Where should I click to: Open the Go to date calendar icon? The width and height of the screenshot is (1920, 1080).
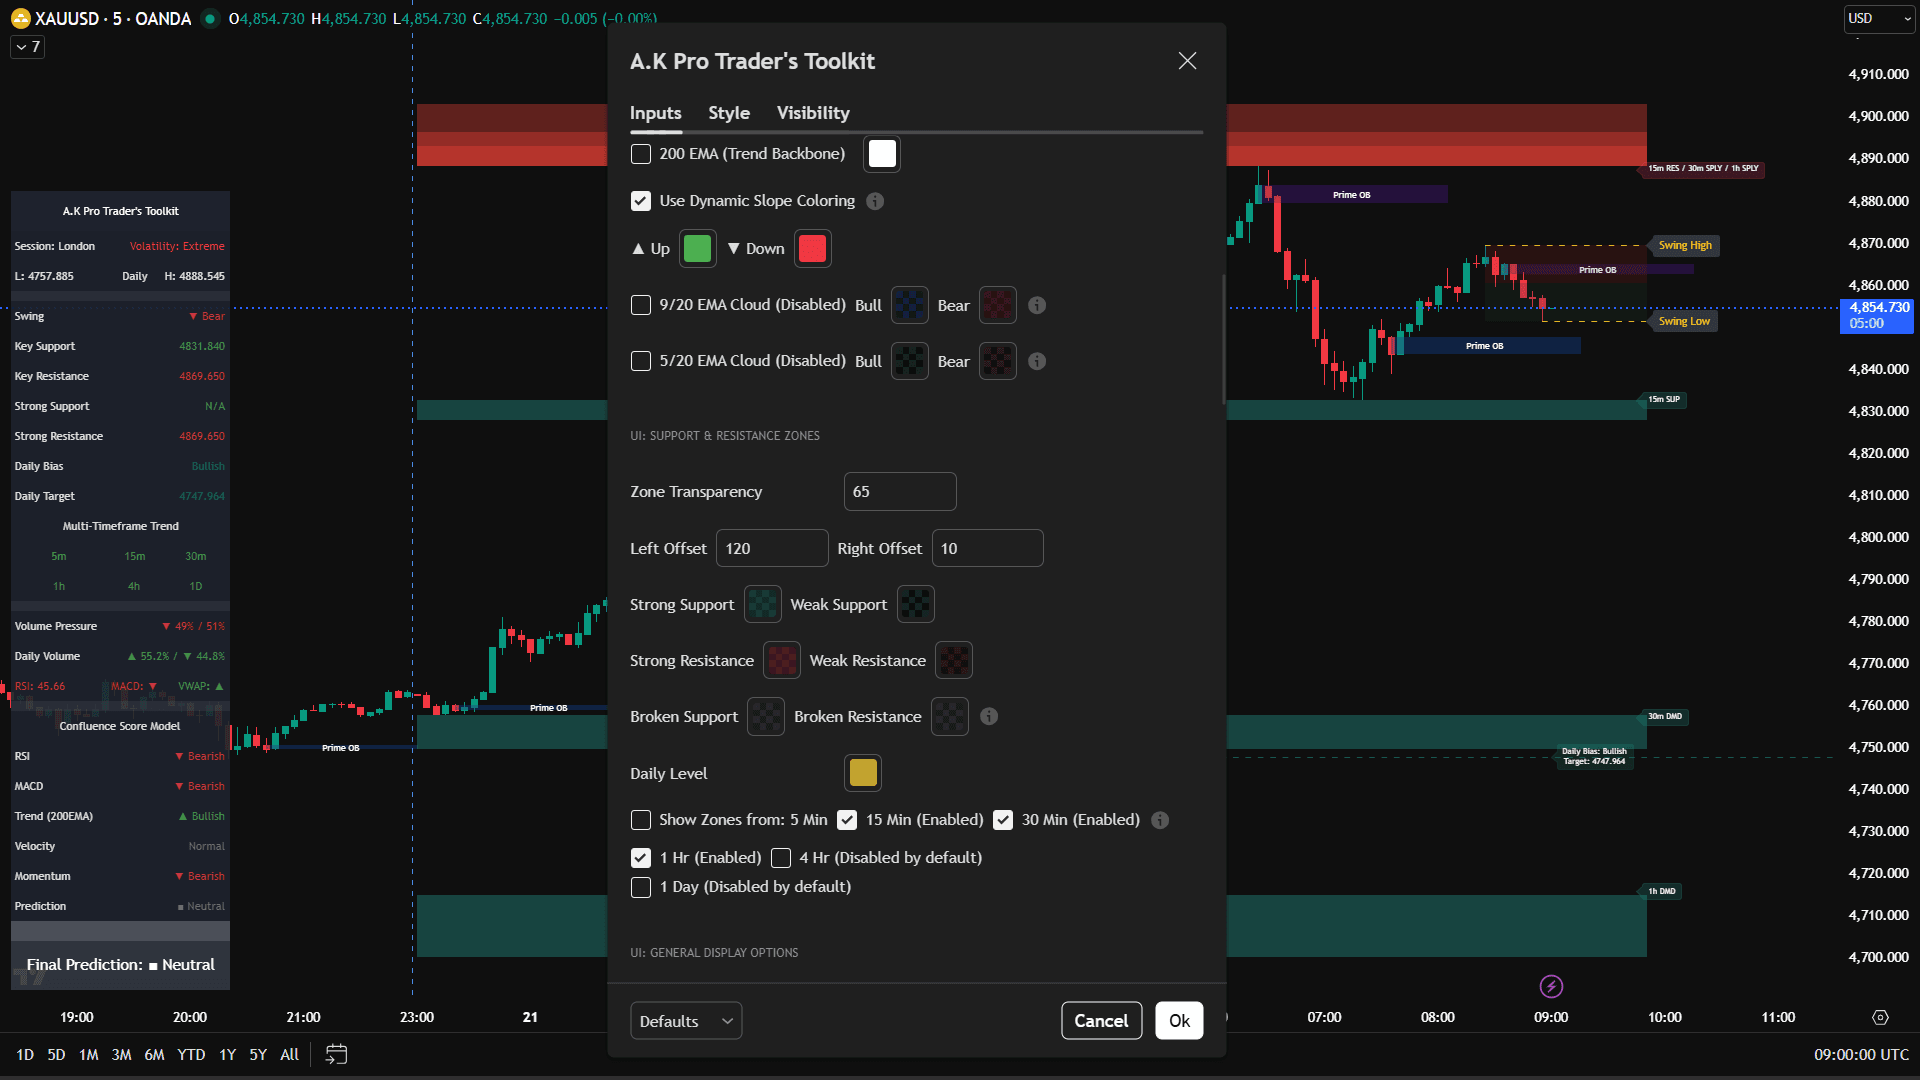click(335, 1054)
